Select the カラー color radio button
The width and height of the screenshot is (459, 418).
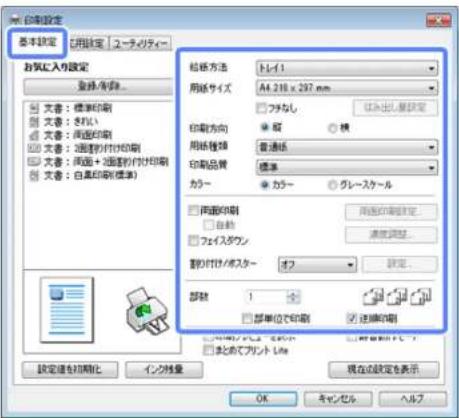pyautogui.click(x=265, y=185)
